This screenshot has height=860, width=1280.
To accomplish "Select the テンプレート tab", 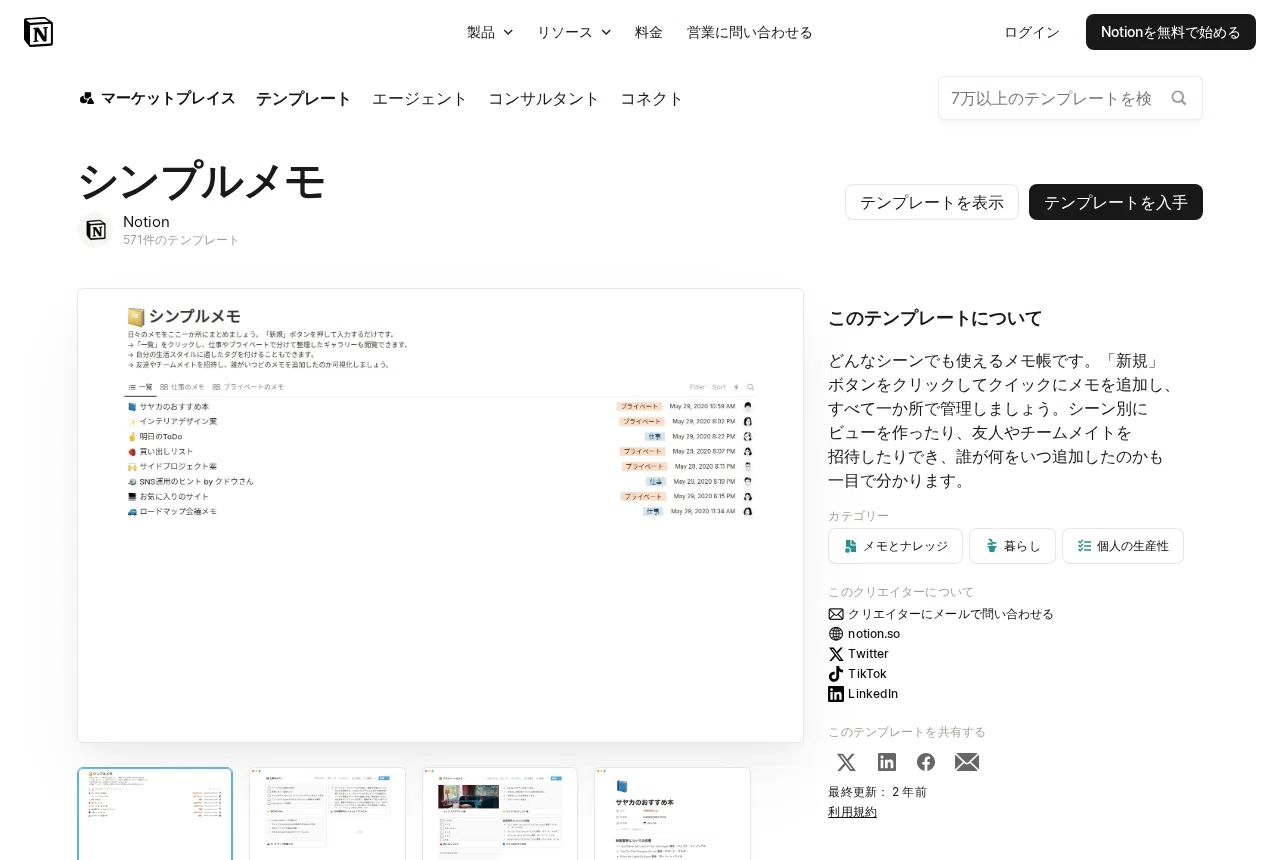I will click(304, 98).
